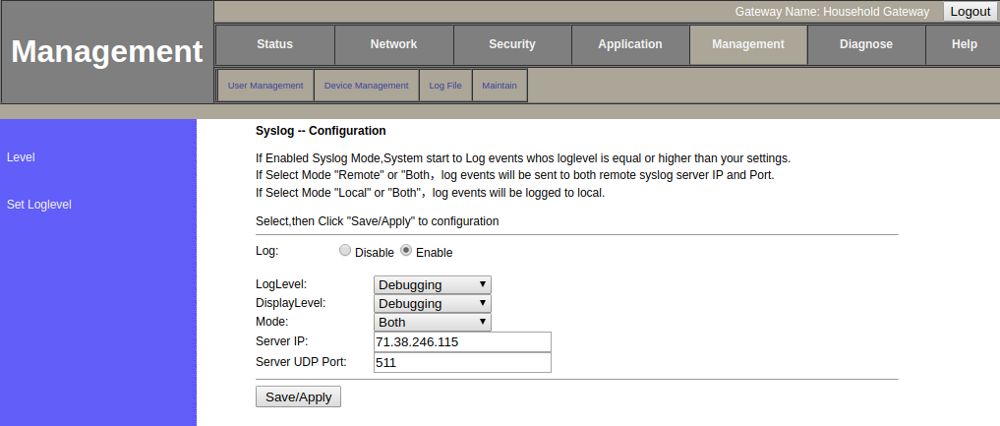Viewport: 1000px width, 426px height.
Task: Click the Logout button
Action: click(970, 12)
